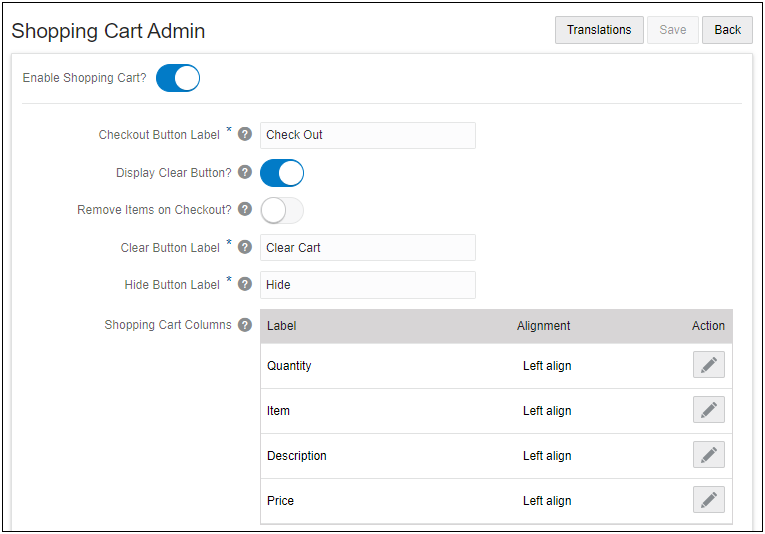This screenshot has width=765, height=534.
Task: Show help for Clear Button Label
Action: click(x=245, y=247)
